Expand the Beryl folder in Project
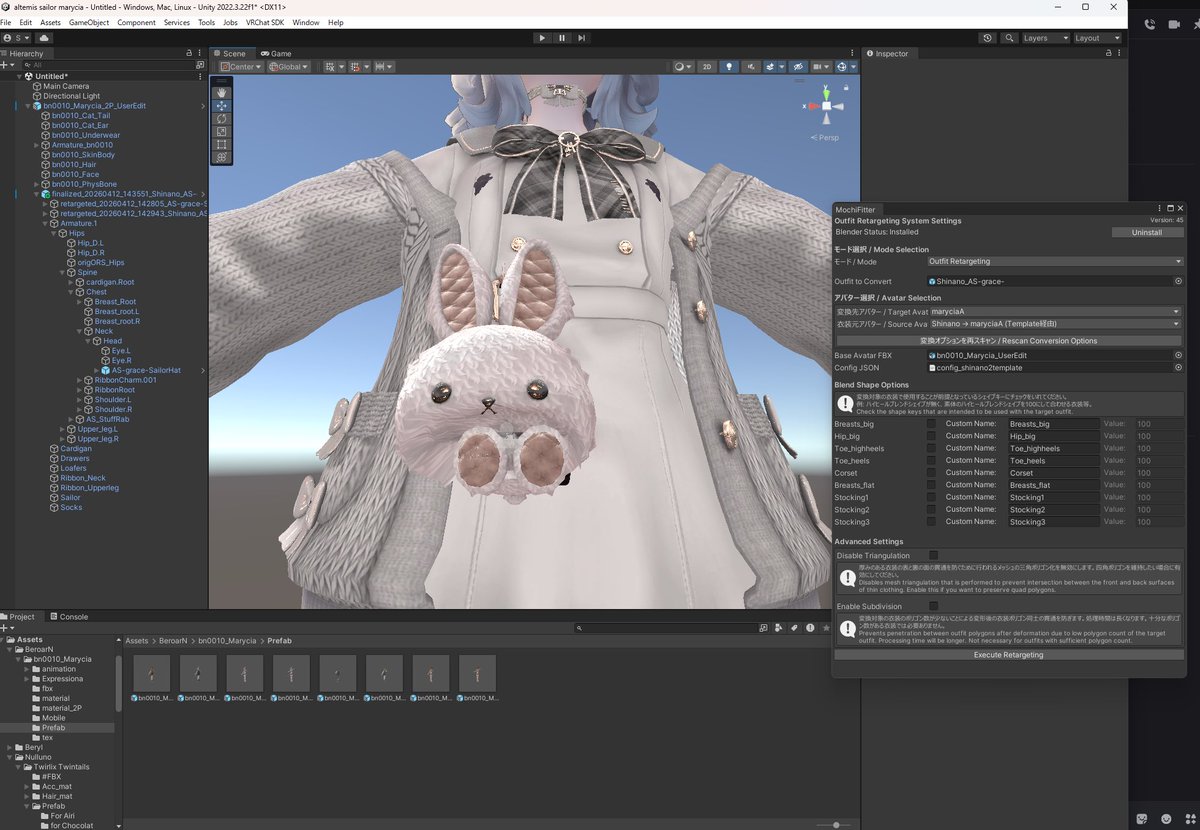 [x=9, y=747]
